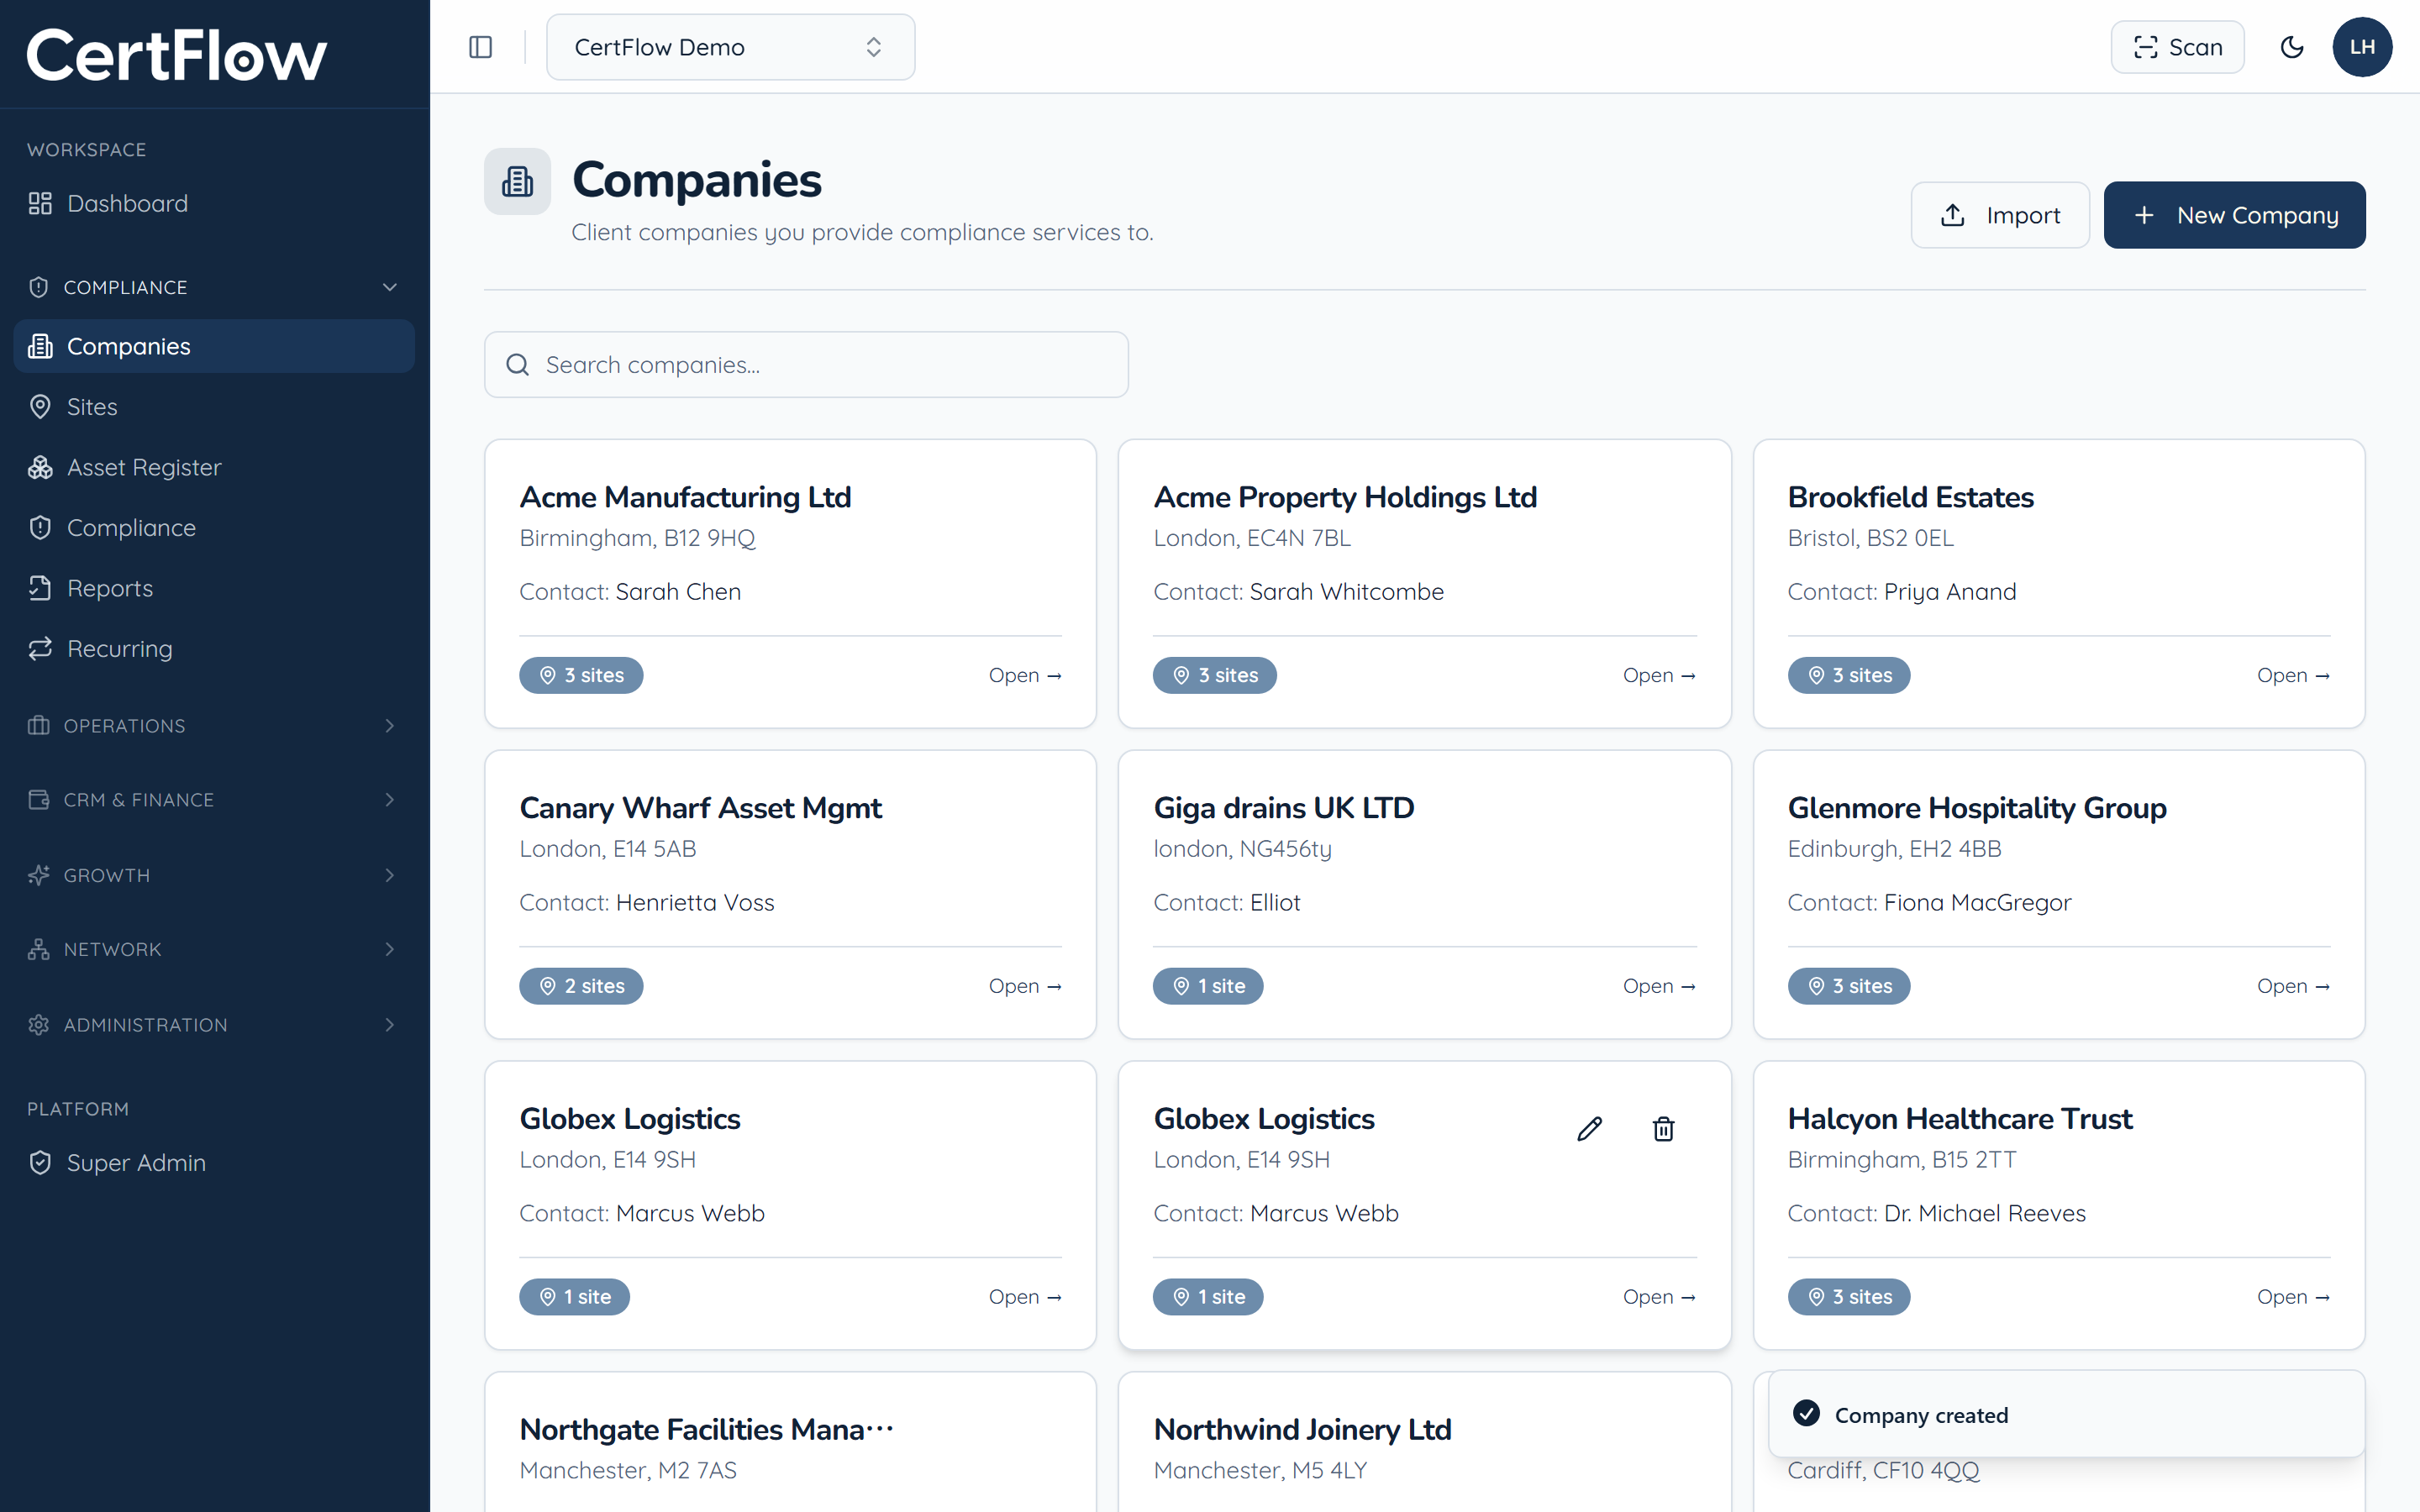Click the search magnifier icon
This screenshot has width=2420, height=1512.
click(517, 365)
